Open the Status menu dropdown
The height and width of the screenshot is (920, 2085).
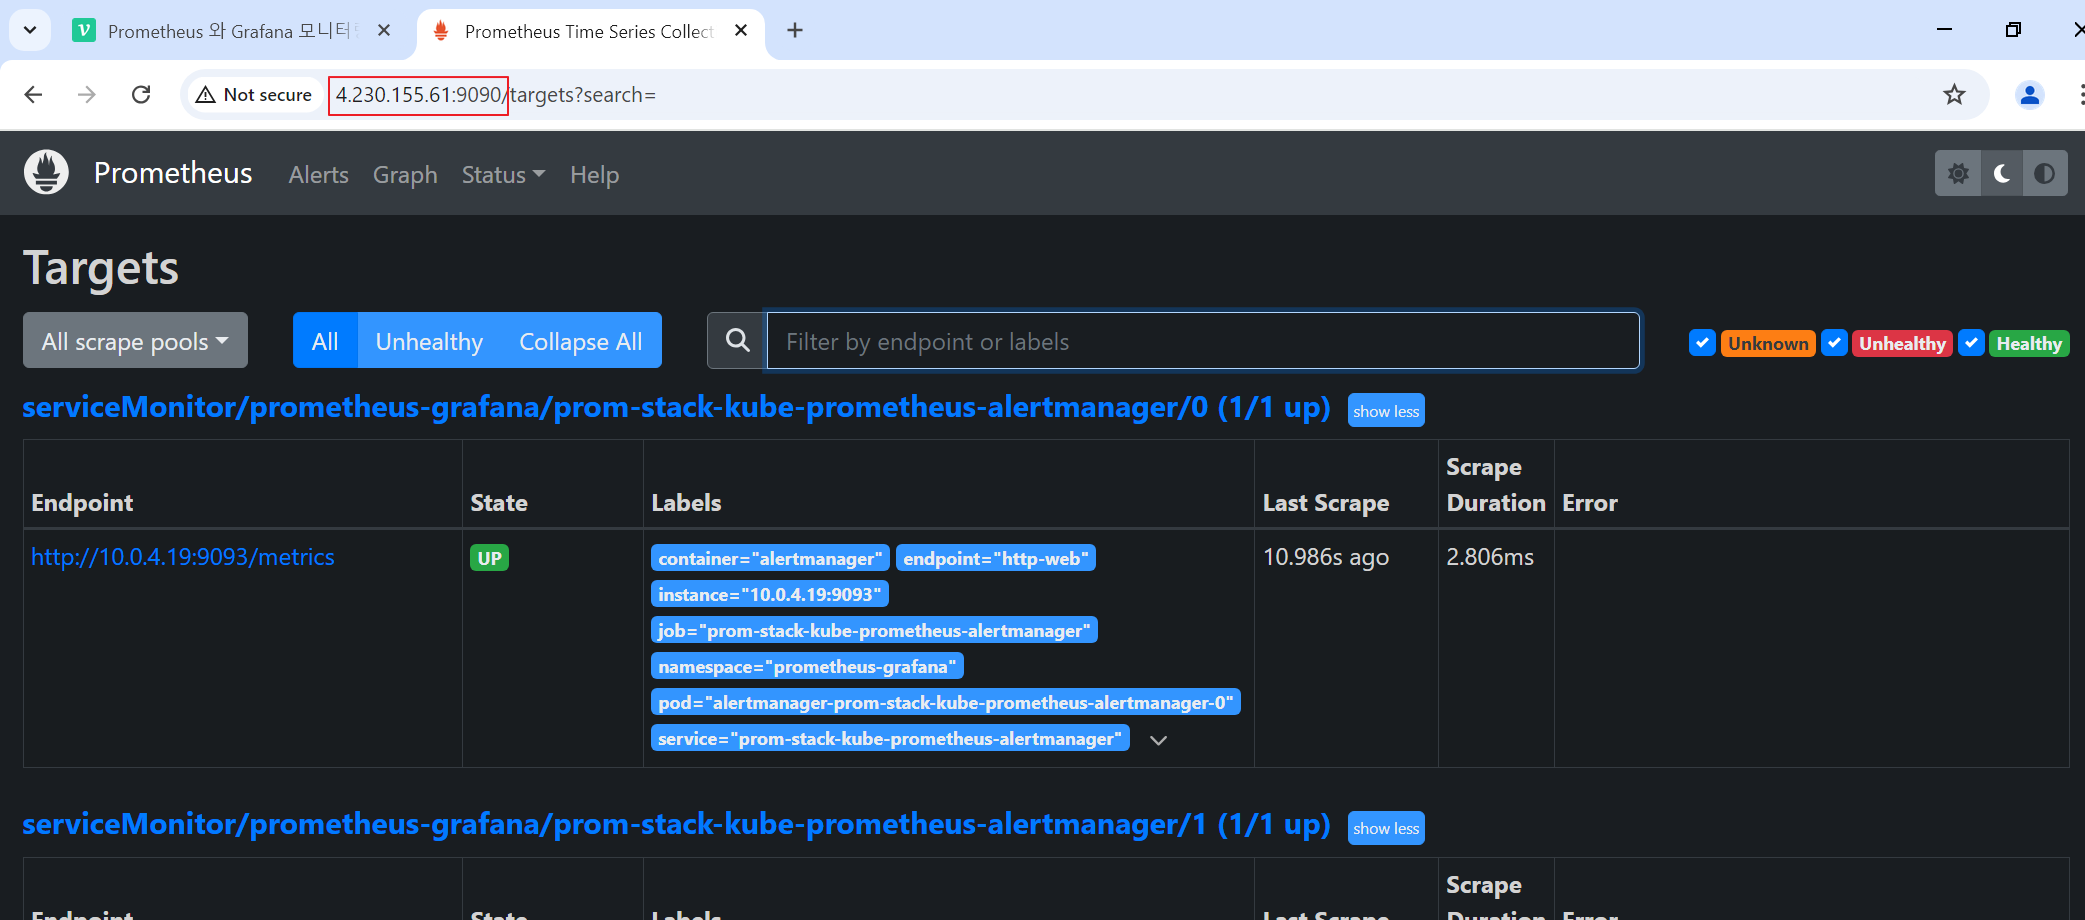point(503,175)
